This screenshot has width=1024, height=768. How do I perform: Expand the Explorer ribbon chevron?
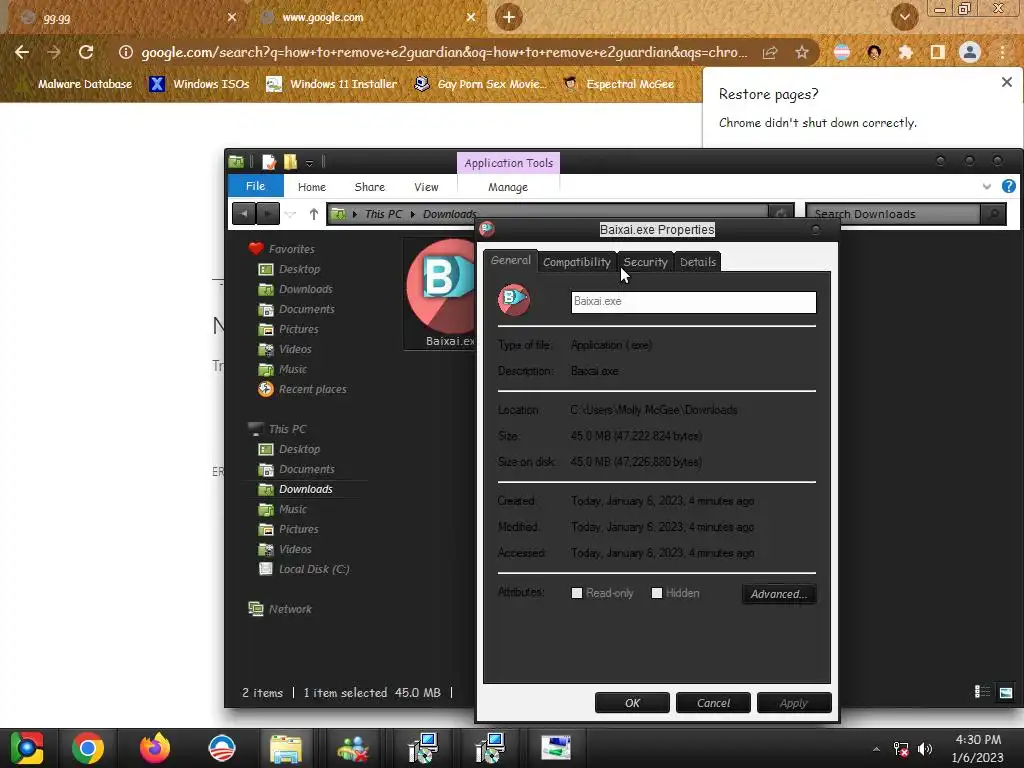coord(986,187)
